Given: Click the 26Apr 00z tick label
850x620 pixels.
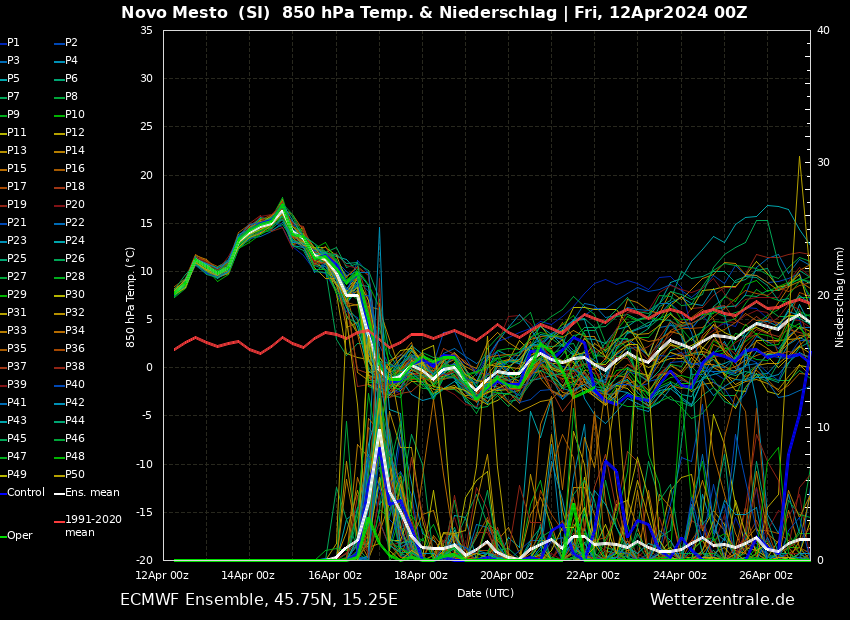Looking at the screenshot, I should [x=766, y=575].
